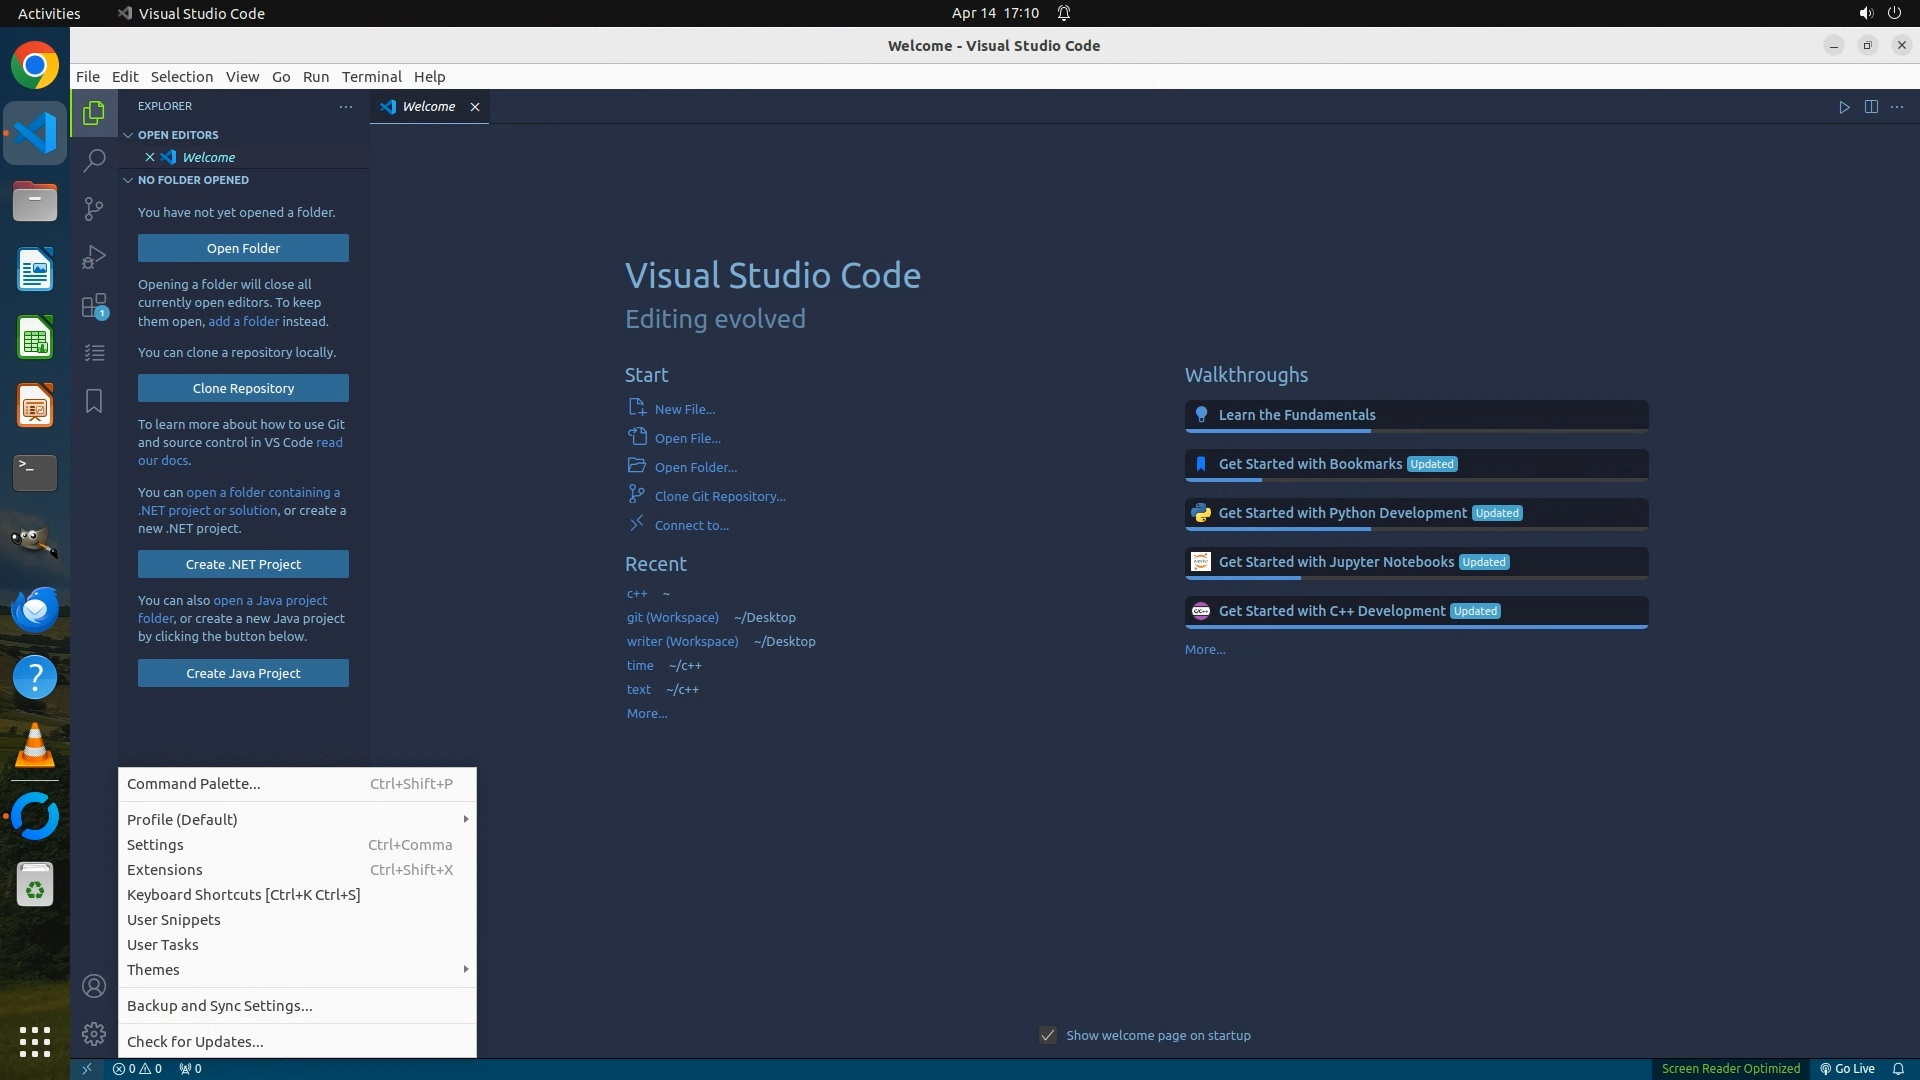Open the Terminal menu

pos(371,77)
